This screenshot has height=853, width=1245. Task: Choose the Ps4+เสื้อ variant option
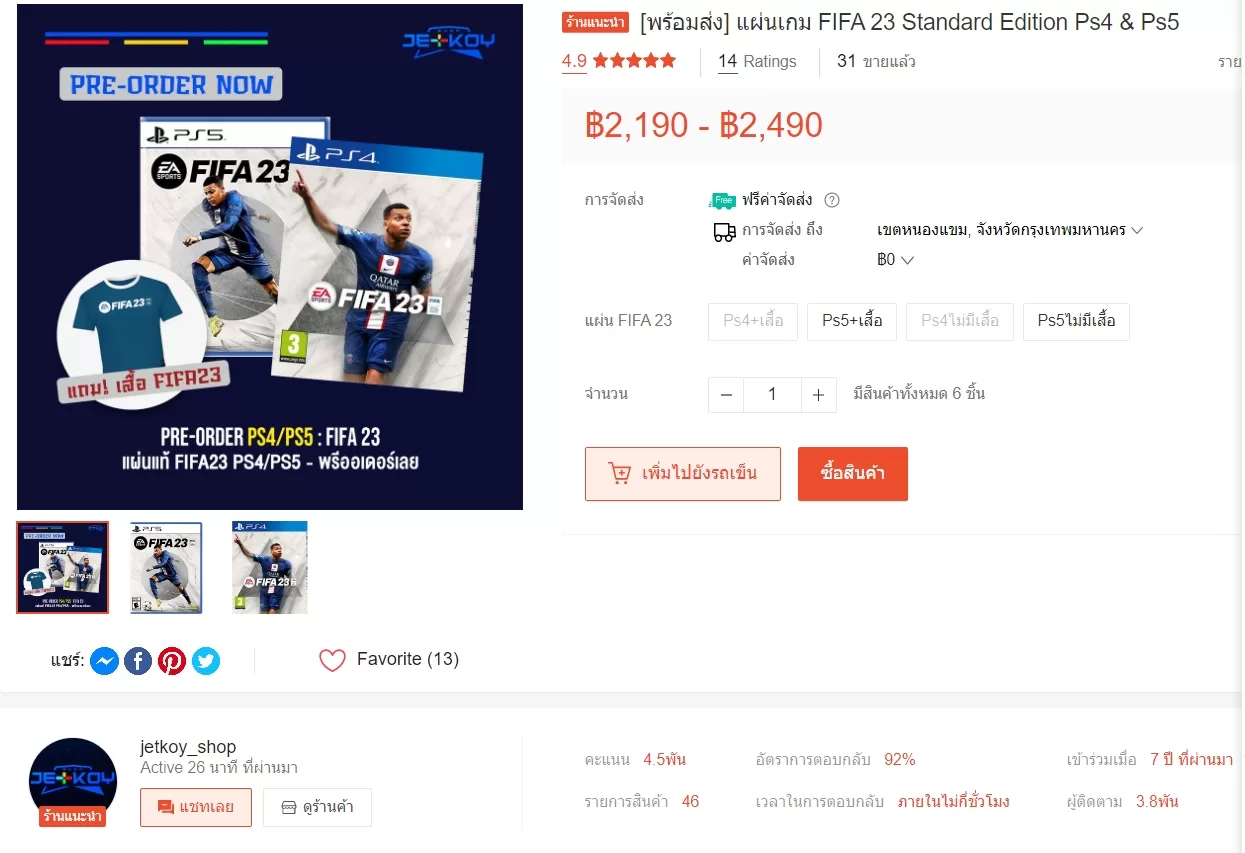(753, 321)
